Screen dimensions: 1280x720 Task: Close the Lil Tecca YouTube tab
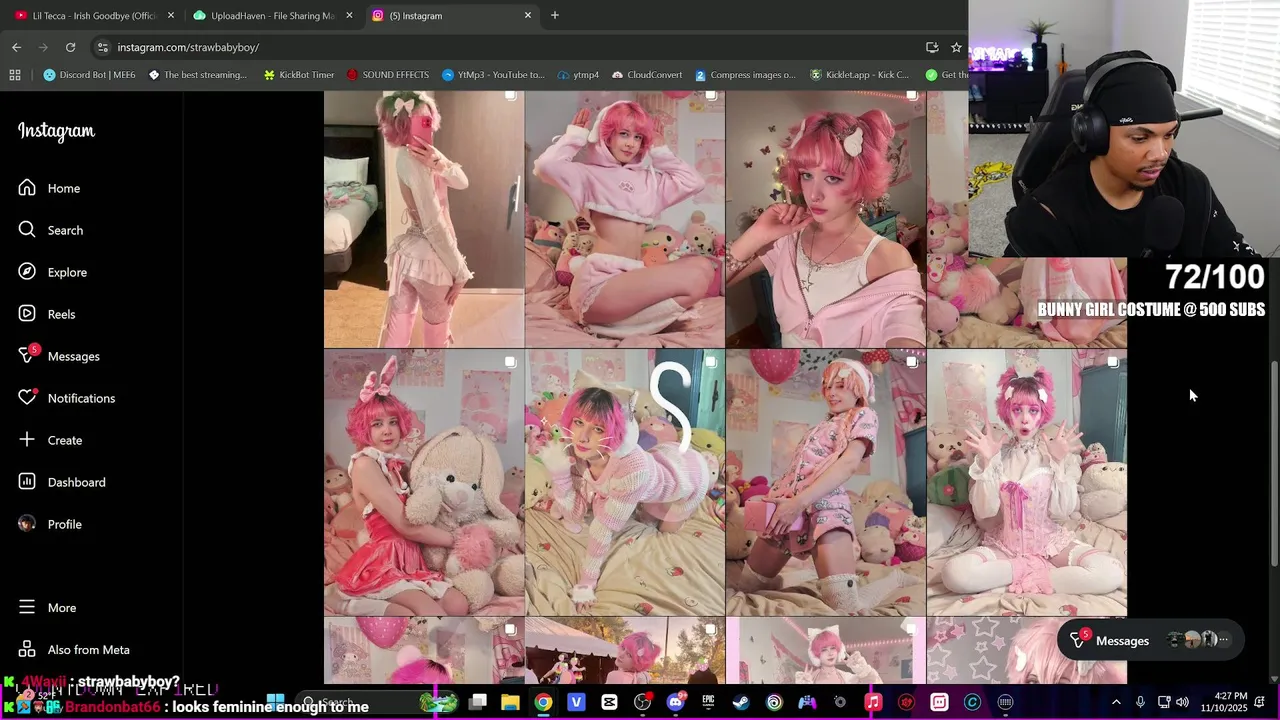tap(171, 15)
